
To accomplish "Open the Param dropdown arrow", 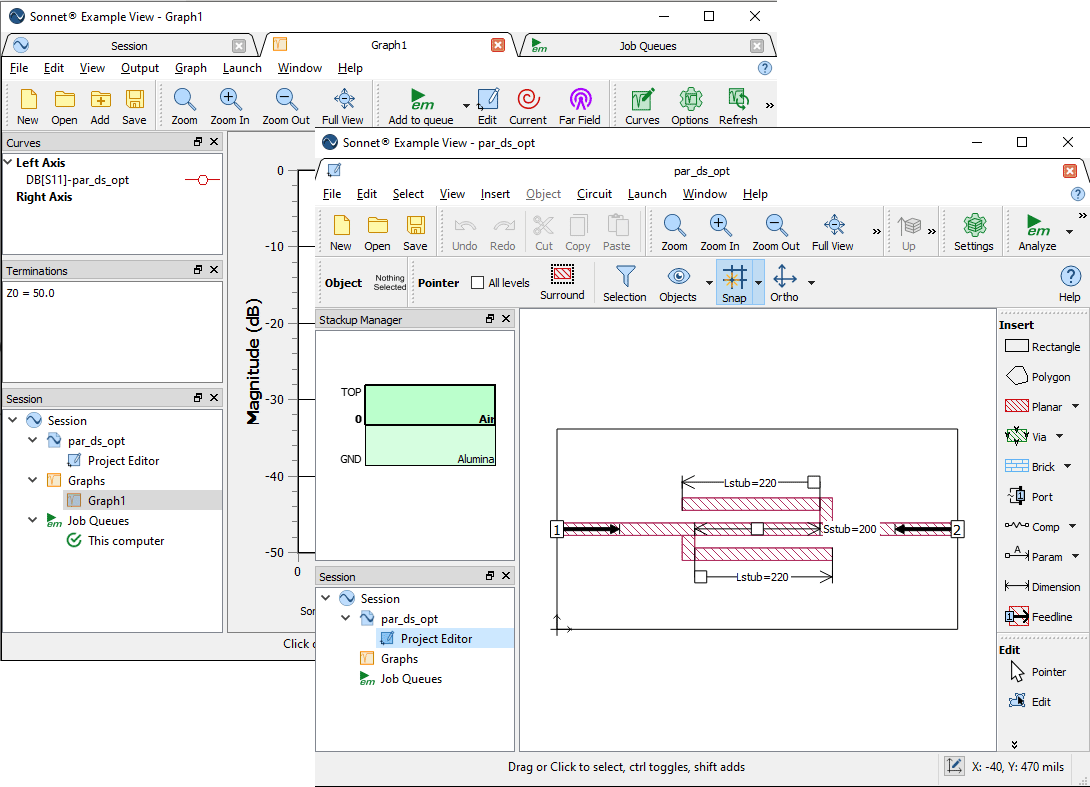I will click(1075, 555).
